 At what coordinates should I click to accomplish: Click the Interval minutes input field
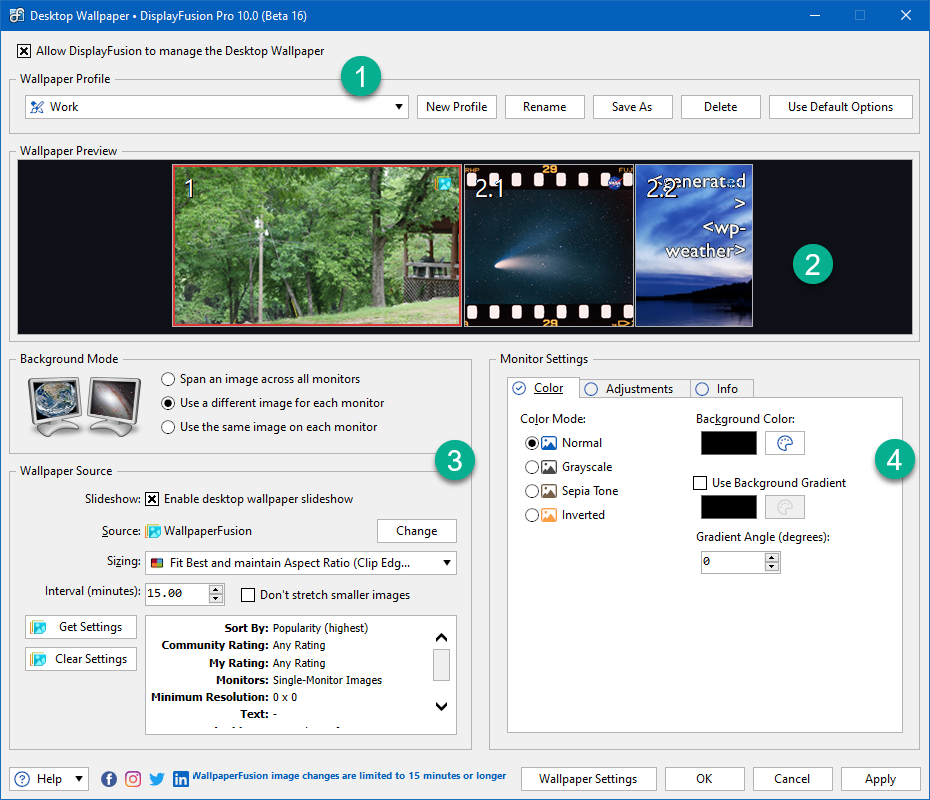tap(177, 594)
